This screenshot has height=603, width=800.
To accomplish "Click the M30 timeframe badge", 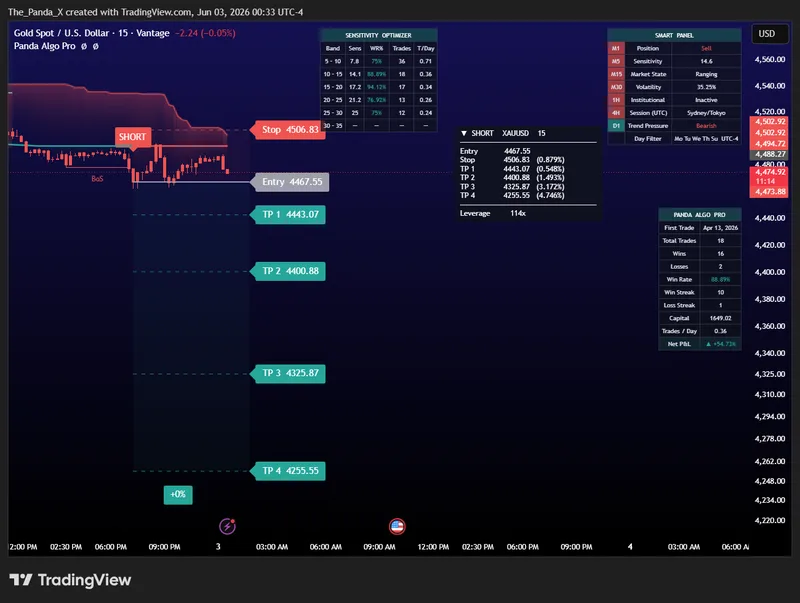I will tap(616, 87).
